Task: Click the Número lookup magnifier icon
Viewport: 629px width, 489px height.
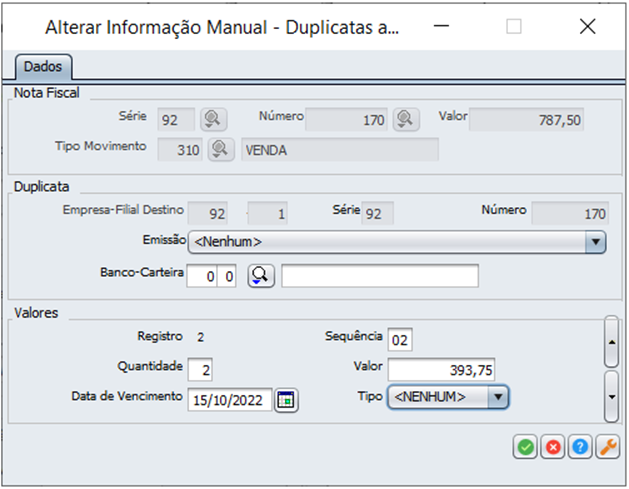Action: coord(404,119)
